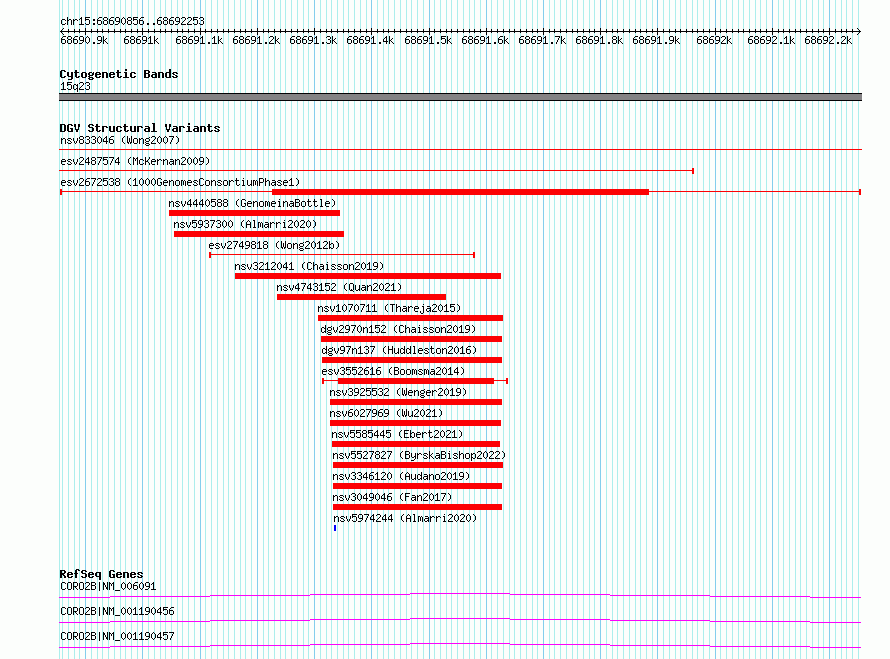Click the thin red line under esv2487574
The height and width of the screenshot is (659, 890).
(x=376, y=170)
